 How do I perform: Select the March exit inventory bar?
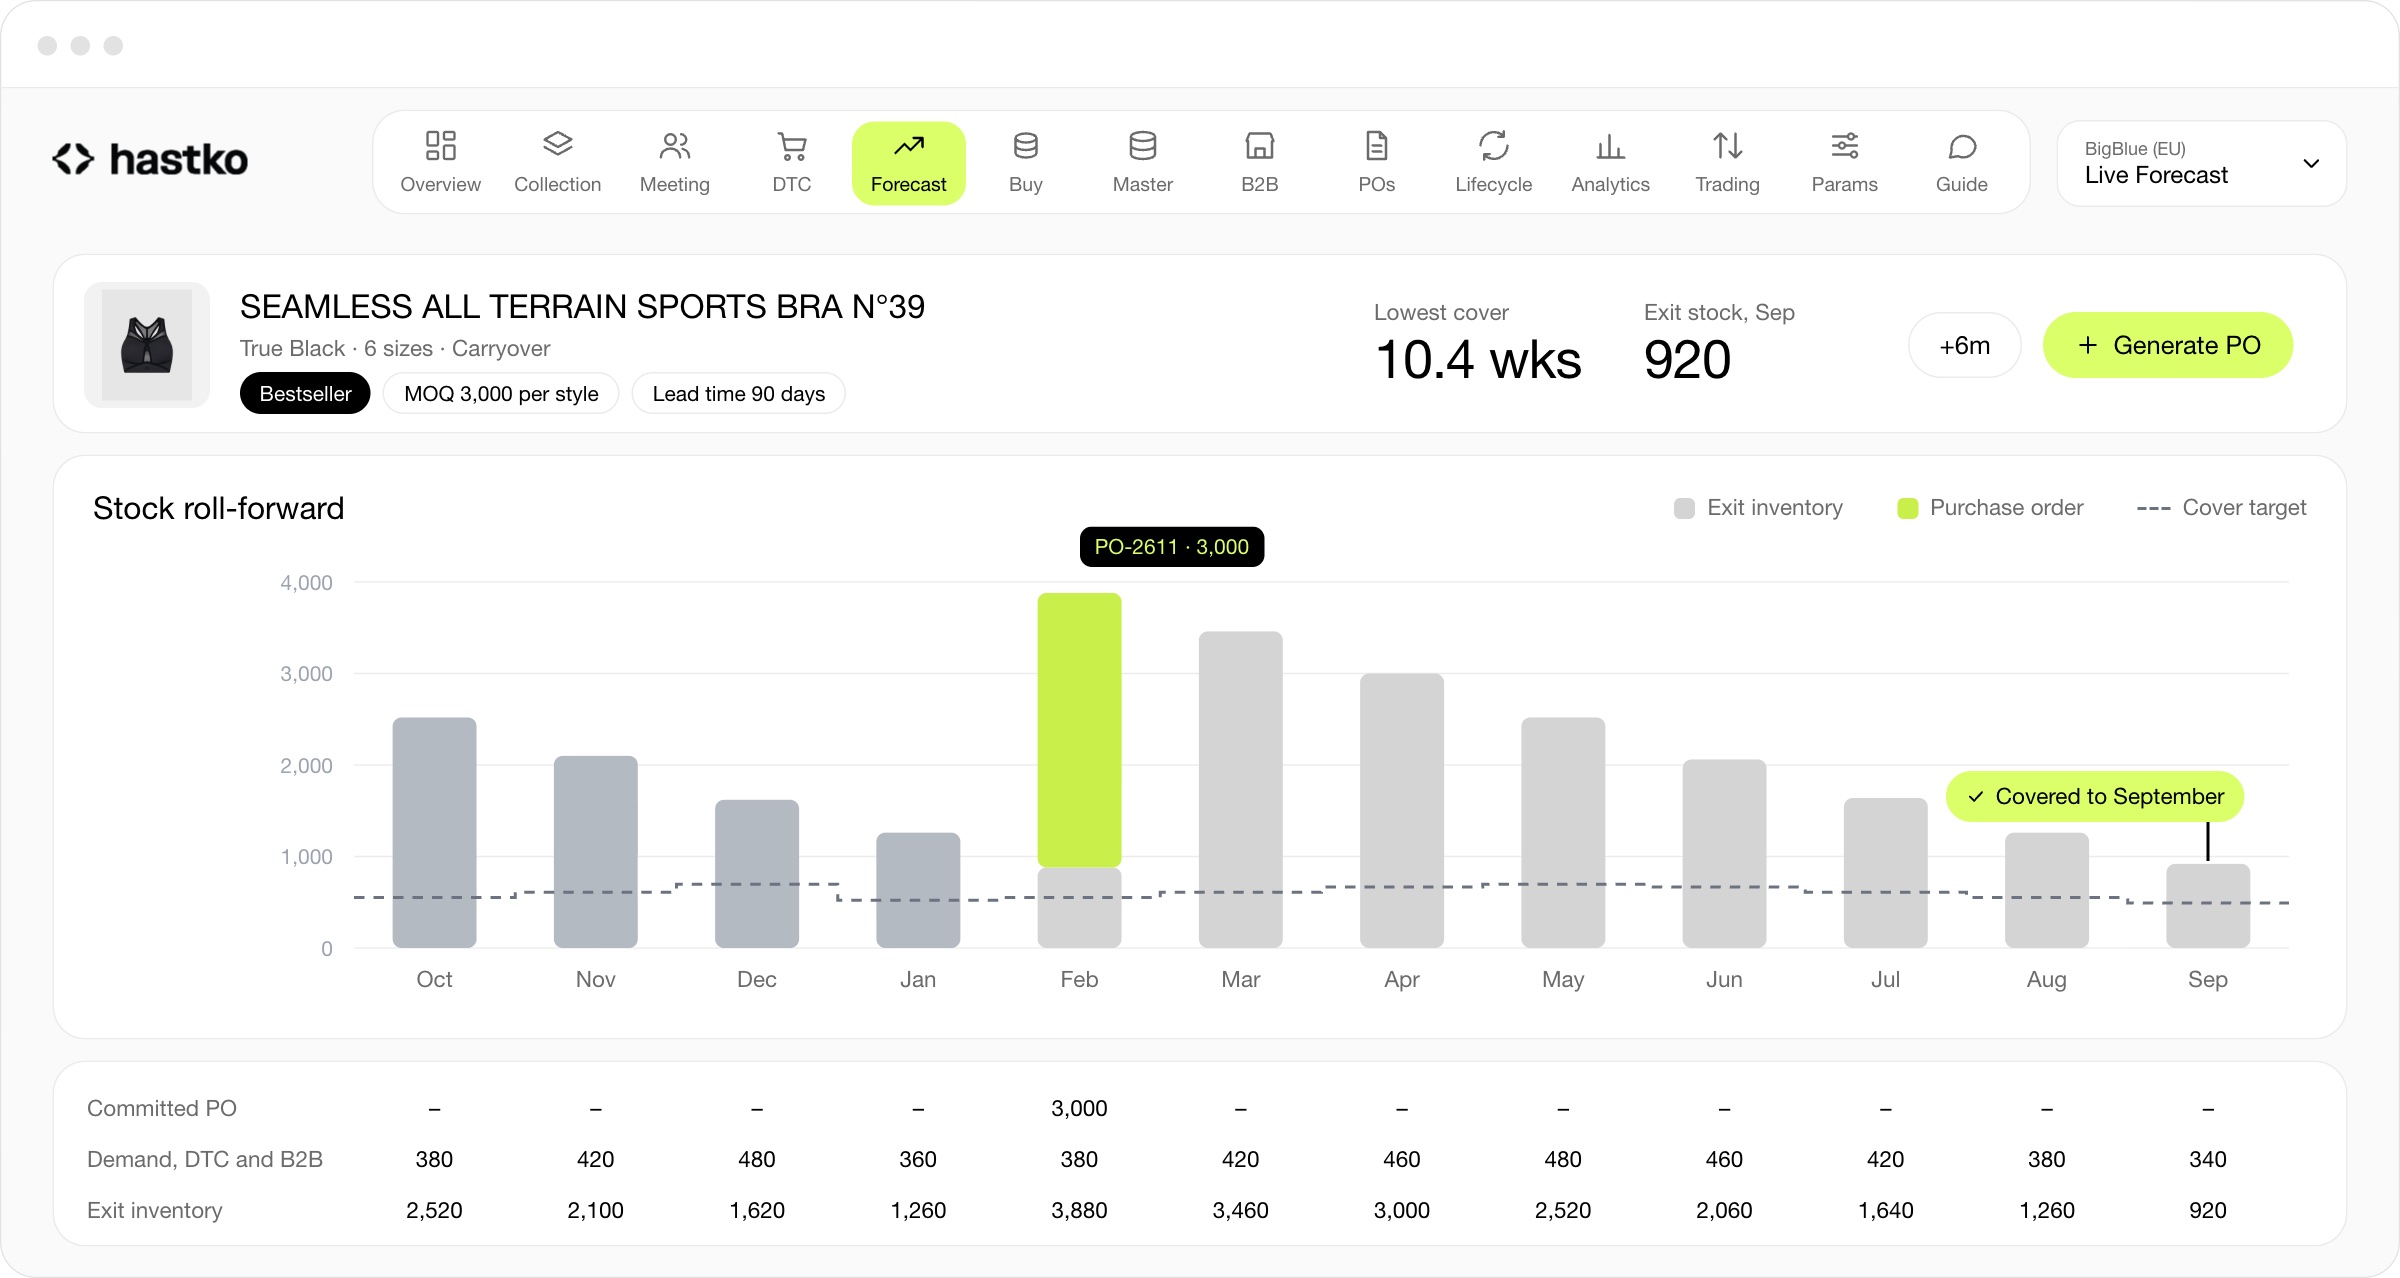pyautogui.click(x=1240, y=789)
